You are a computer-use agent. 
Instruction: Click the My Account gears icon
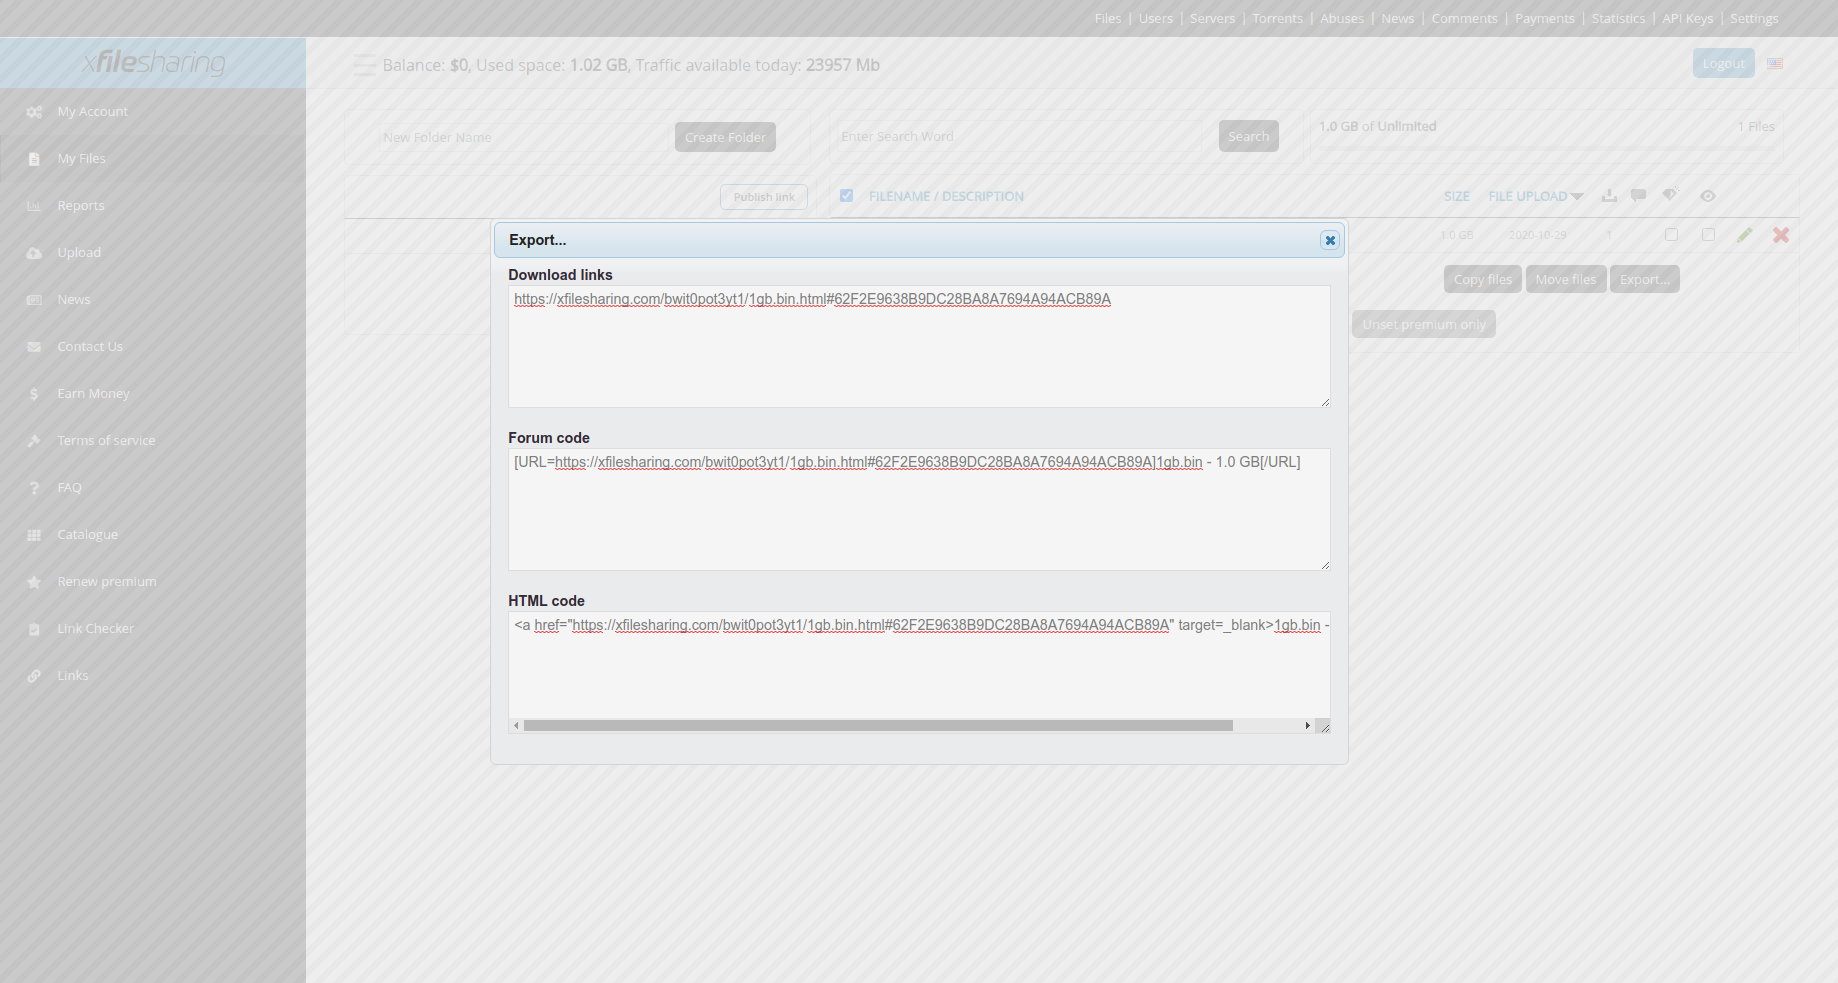point(34,112)
